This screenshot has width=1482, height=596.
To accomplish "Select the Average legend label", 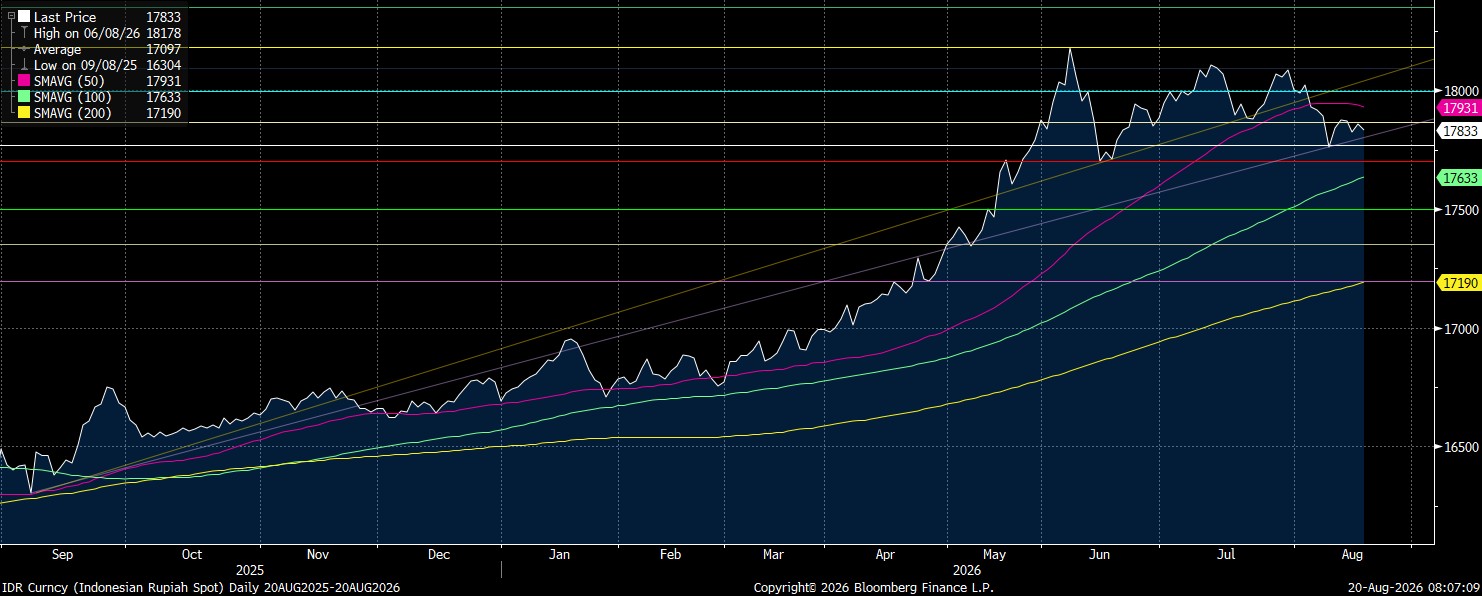I will click(57, 49).
